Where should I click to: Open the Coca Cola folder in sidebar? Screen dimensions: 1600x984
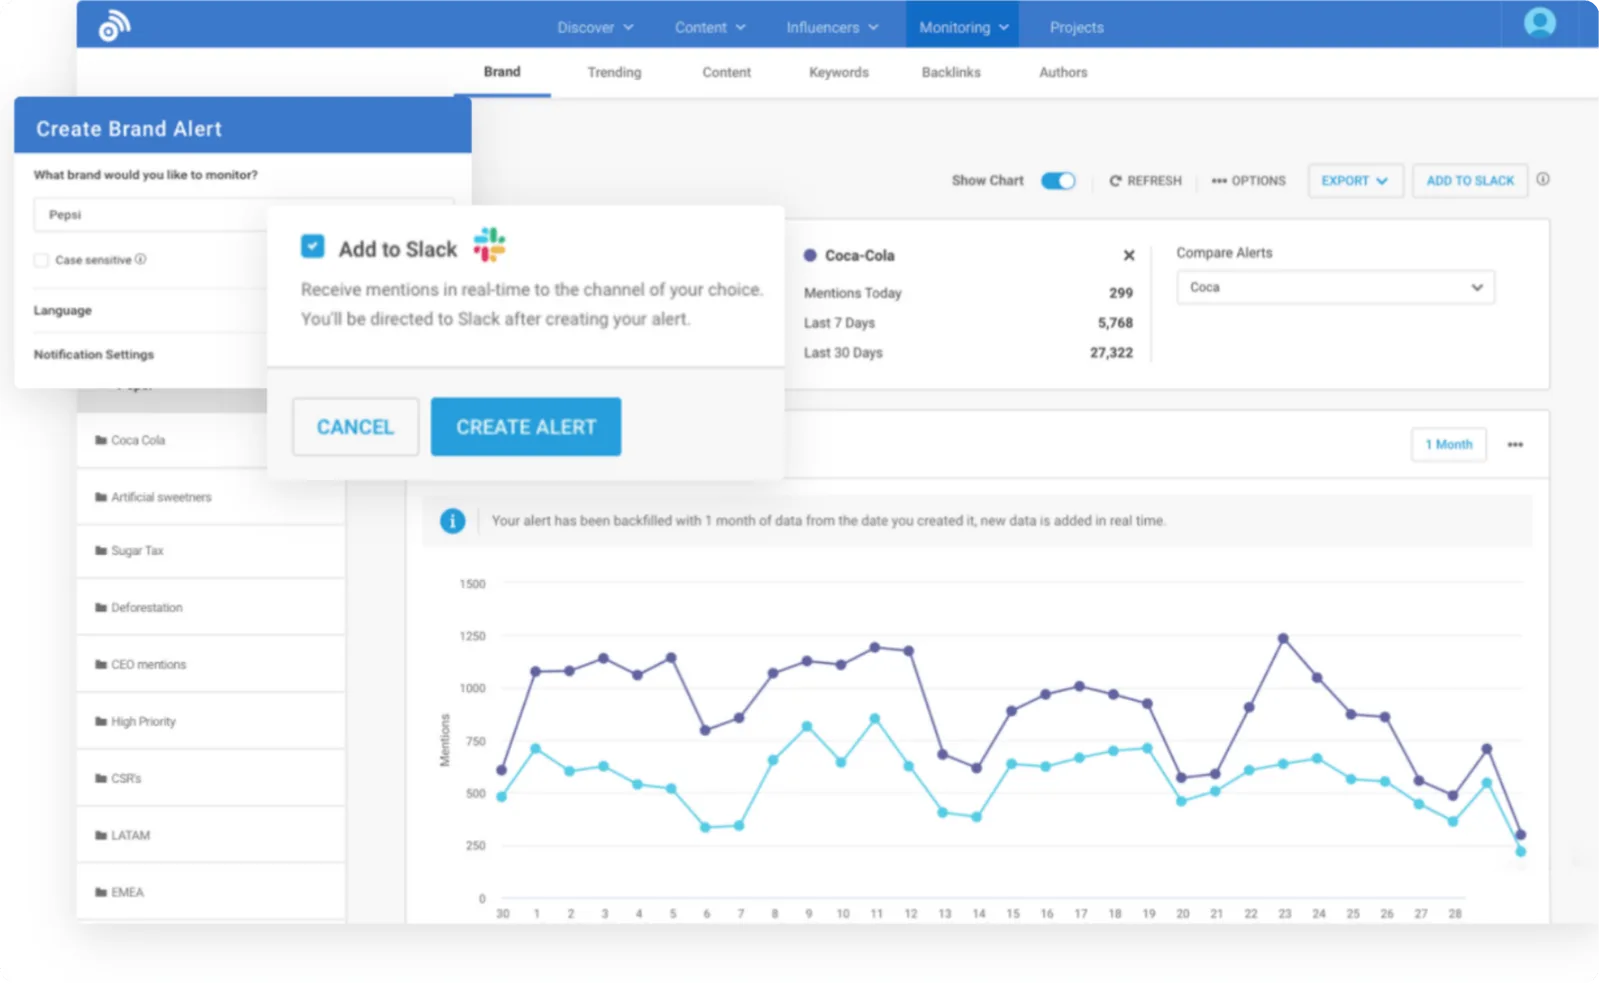pyautogui.click(x=138, y=440)
